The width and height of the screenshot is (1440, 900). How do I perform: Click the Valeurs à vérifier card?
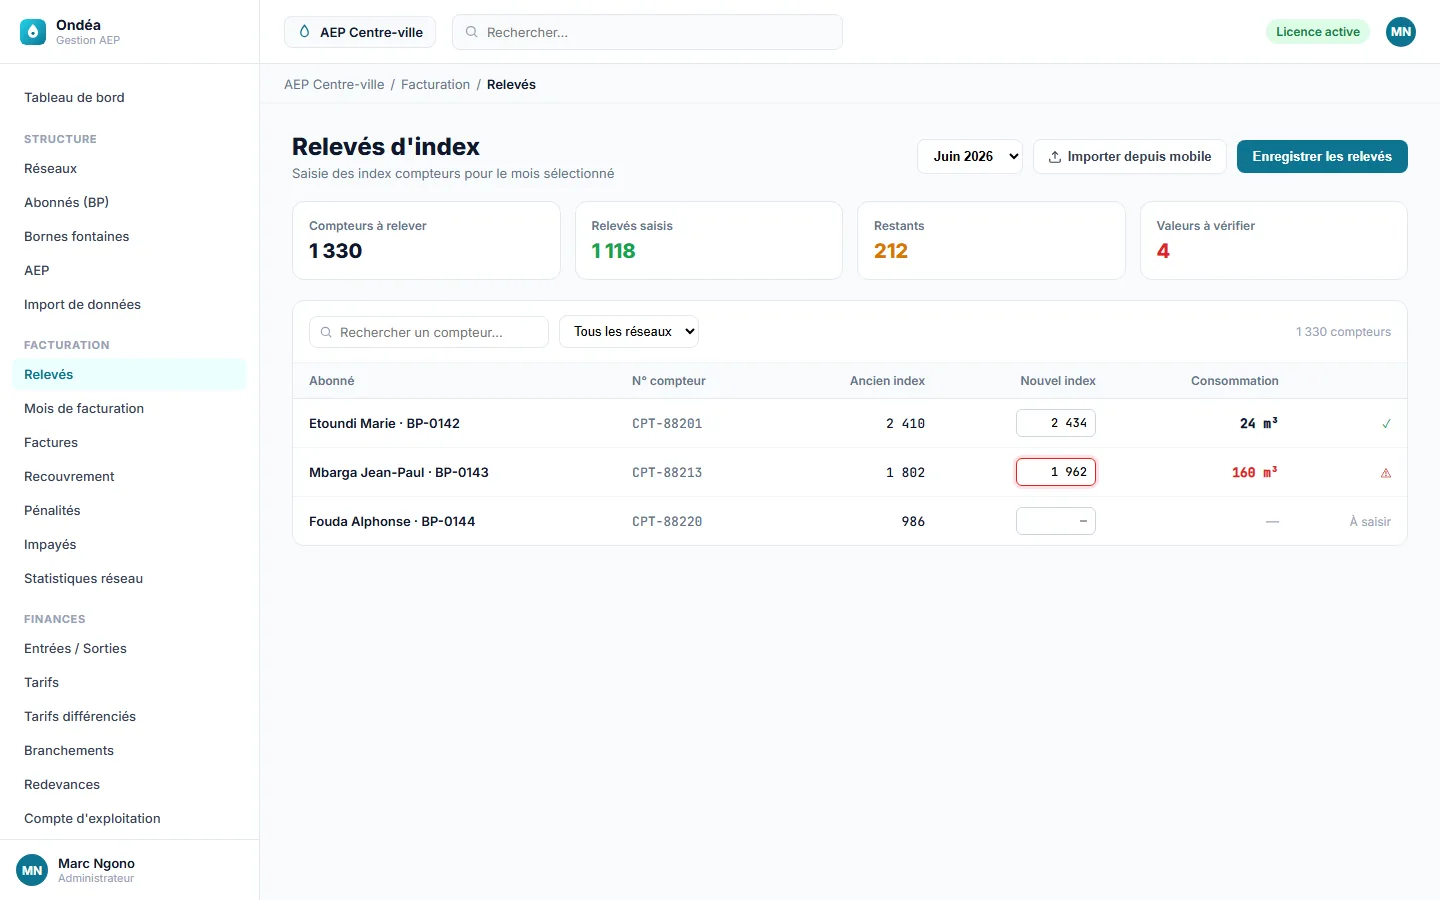pos(1274,241)
